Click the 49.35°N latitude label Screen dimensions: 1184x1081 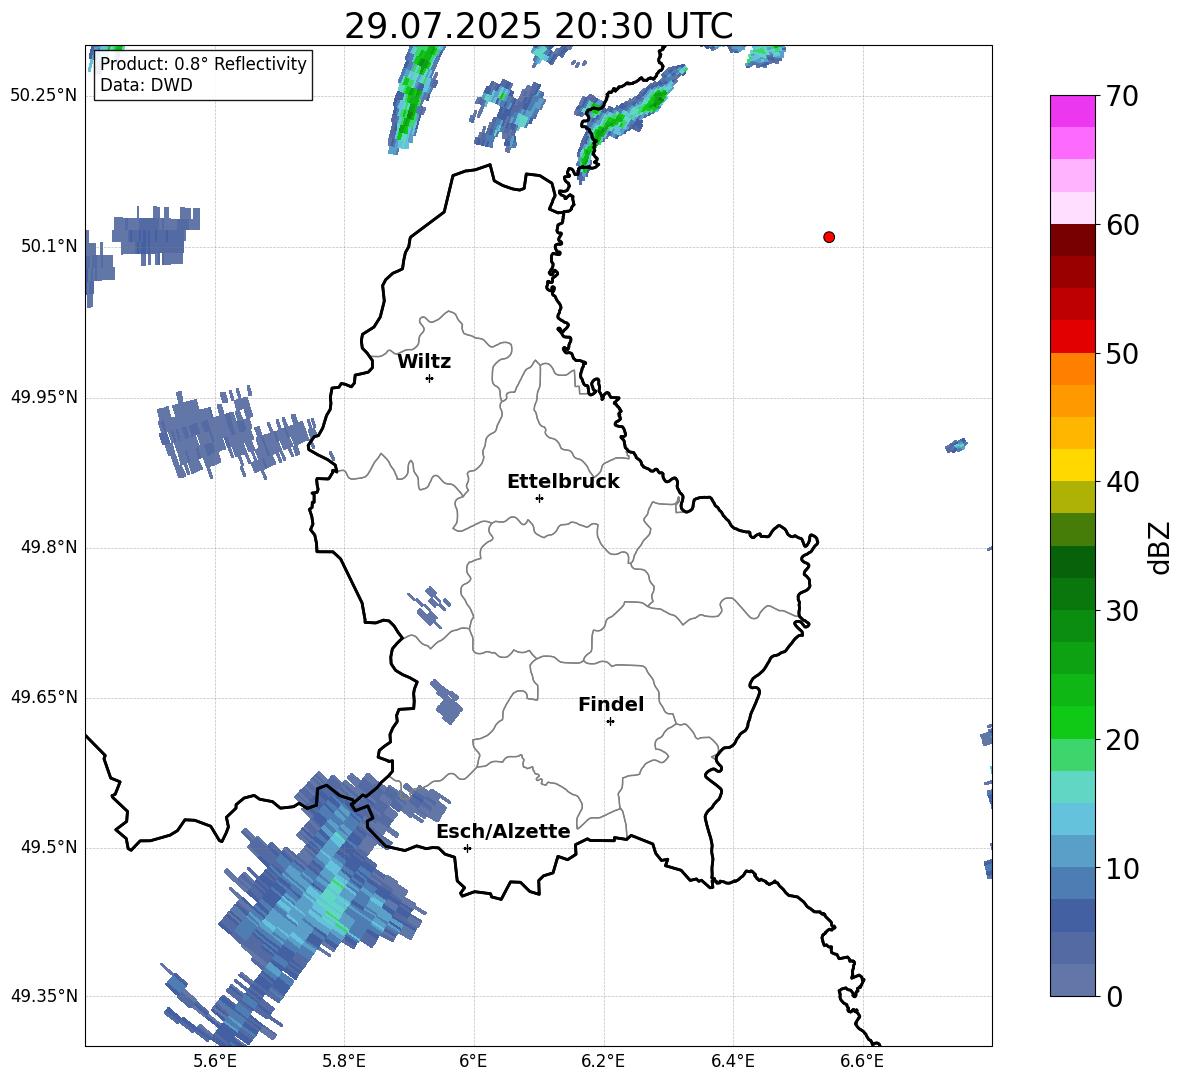point(44,996)
